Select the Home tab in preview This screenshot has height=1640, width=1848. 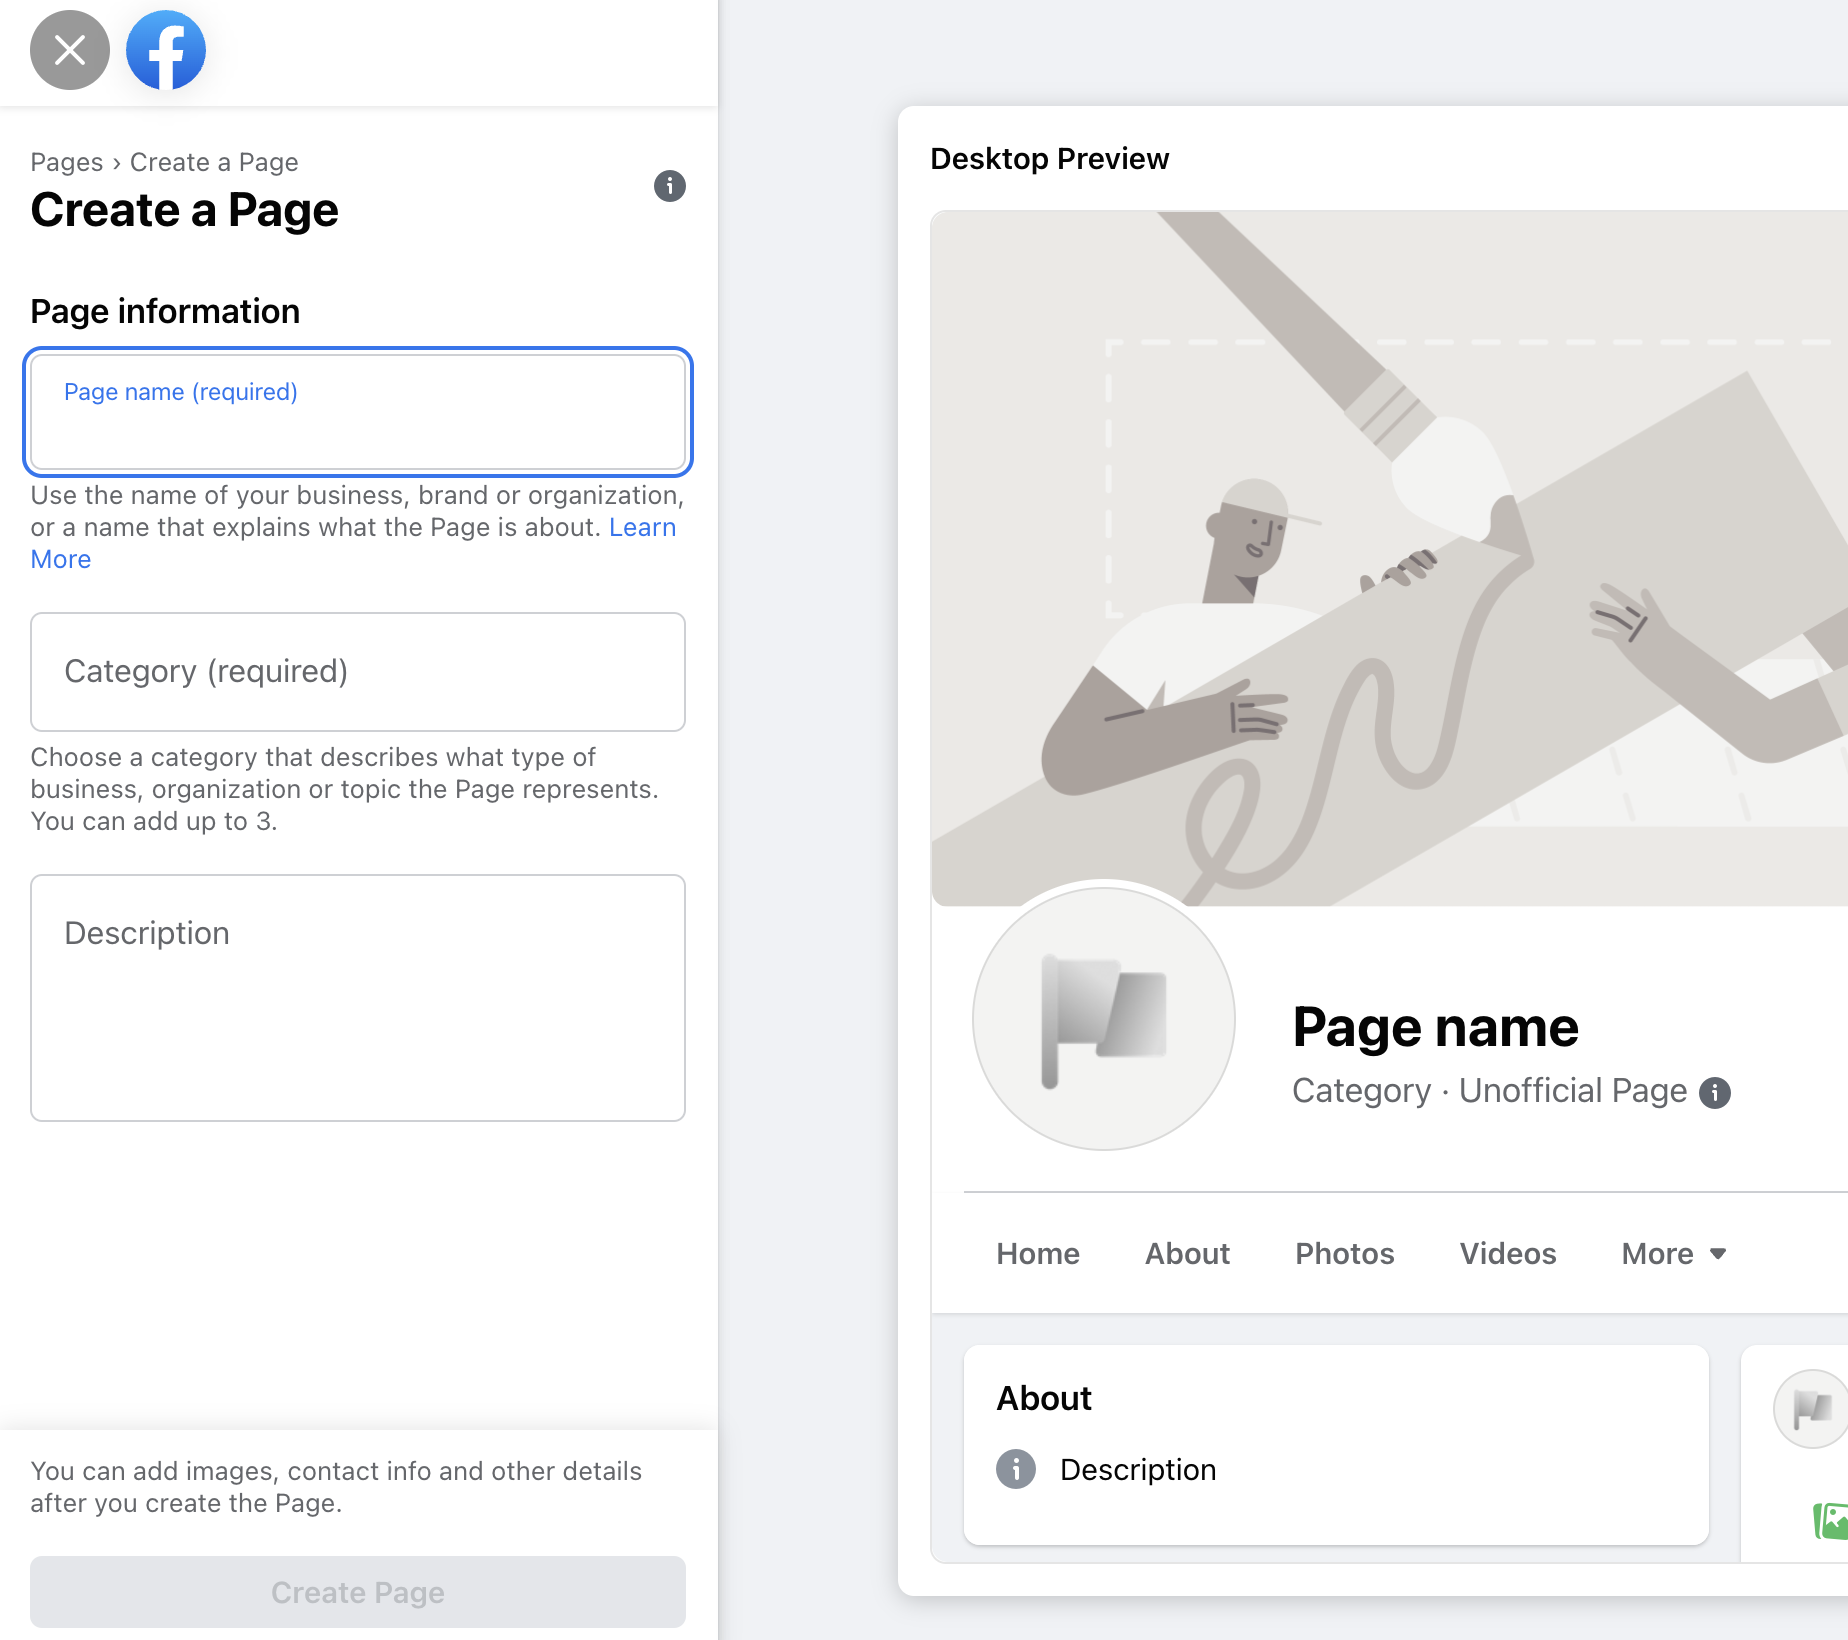[1038, 1254]
